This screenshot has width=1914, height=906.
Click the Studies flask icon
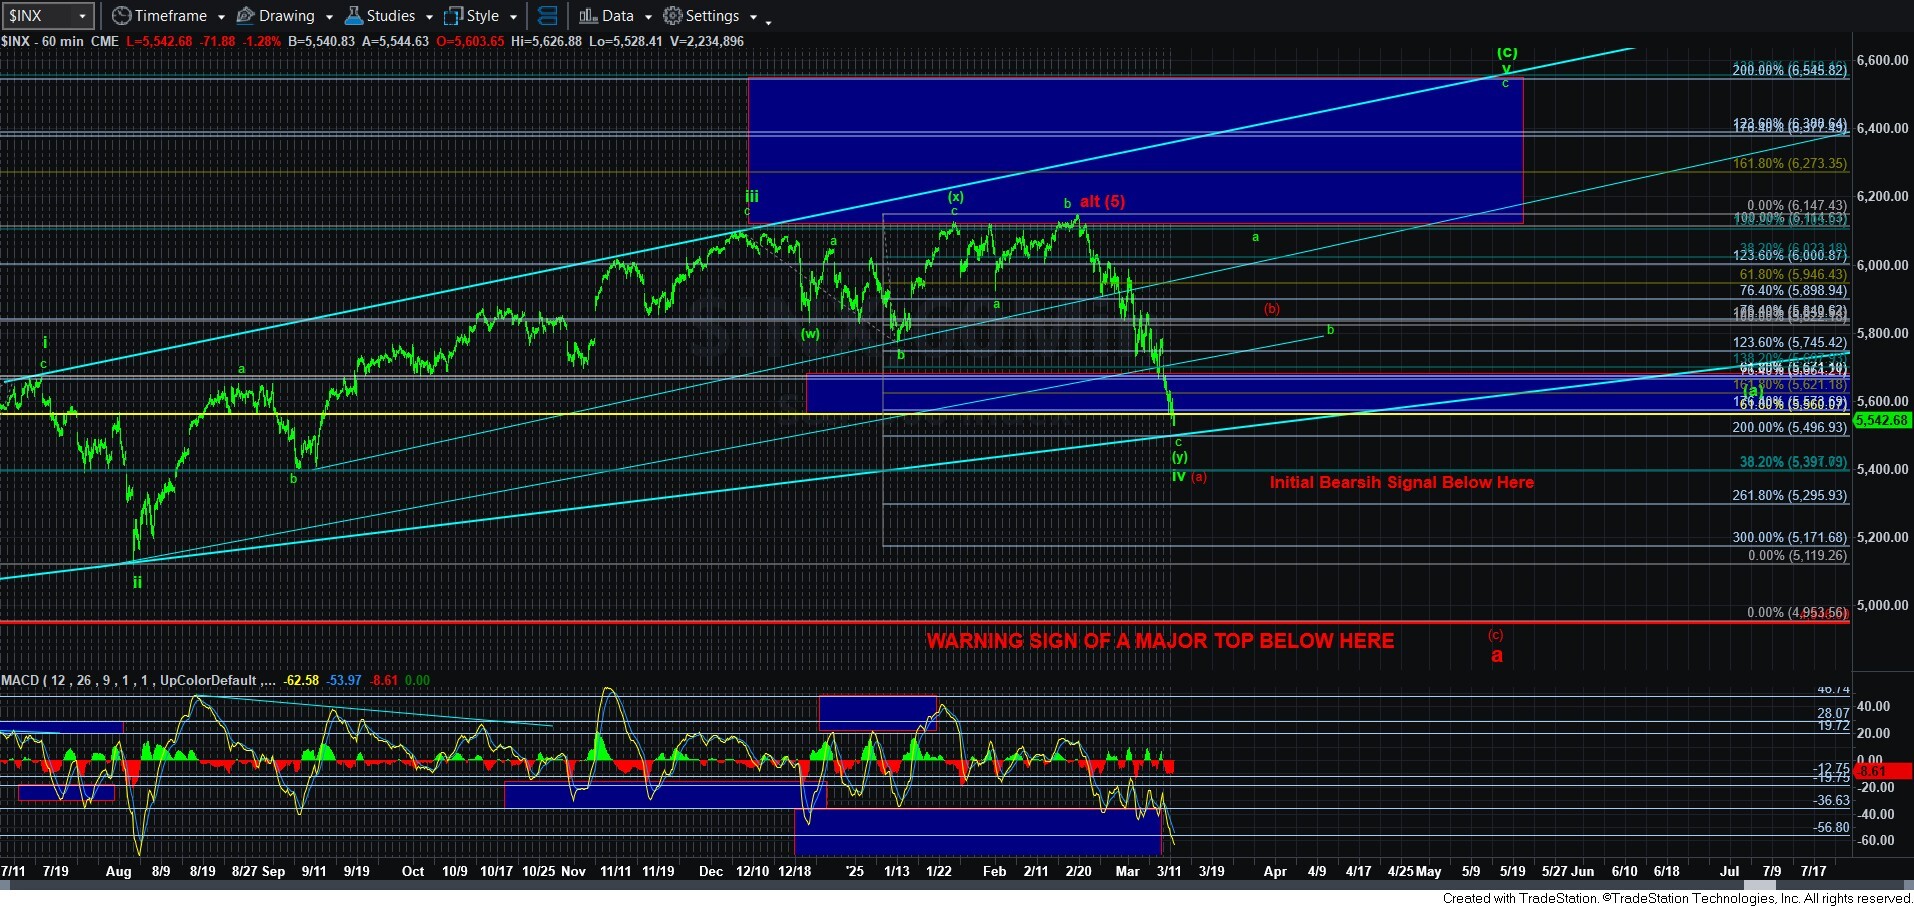point(354,16)
